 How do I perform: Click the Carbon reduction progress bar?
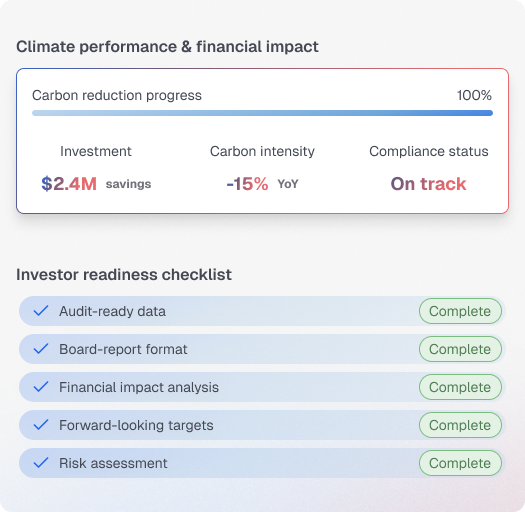coord(262,113)
